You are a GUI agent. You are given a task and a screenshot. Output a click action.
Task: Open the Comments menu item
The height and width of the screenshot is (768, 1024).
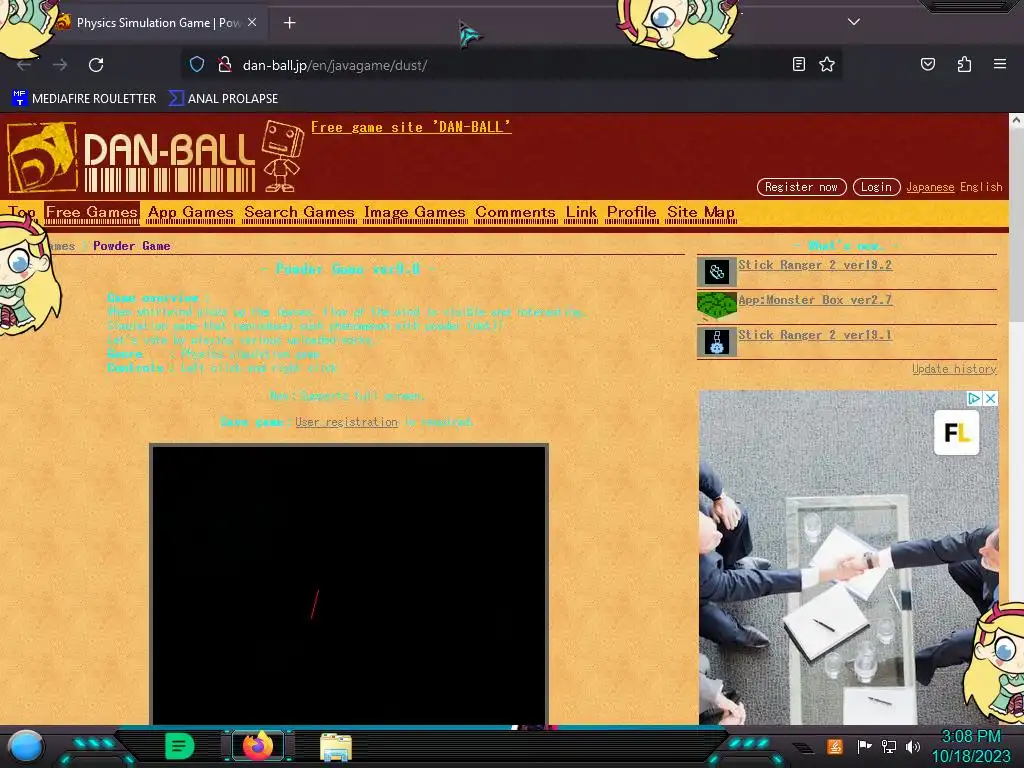coord(515,212)
